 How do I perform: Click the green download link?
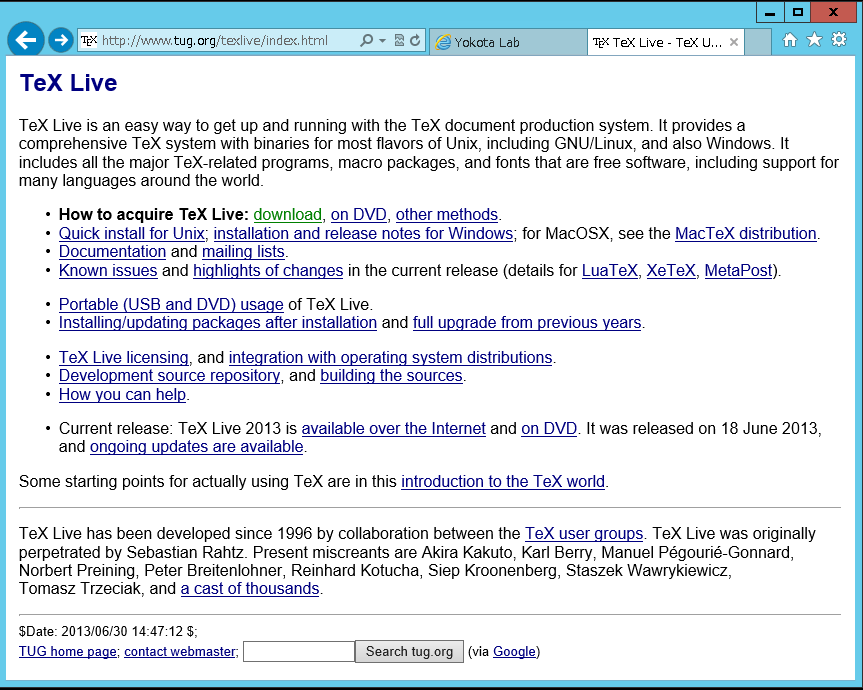(x=287, y=215)
